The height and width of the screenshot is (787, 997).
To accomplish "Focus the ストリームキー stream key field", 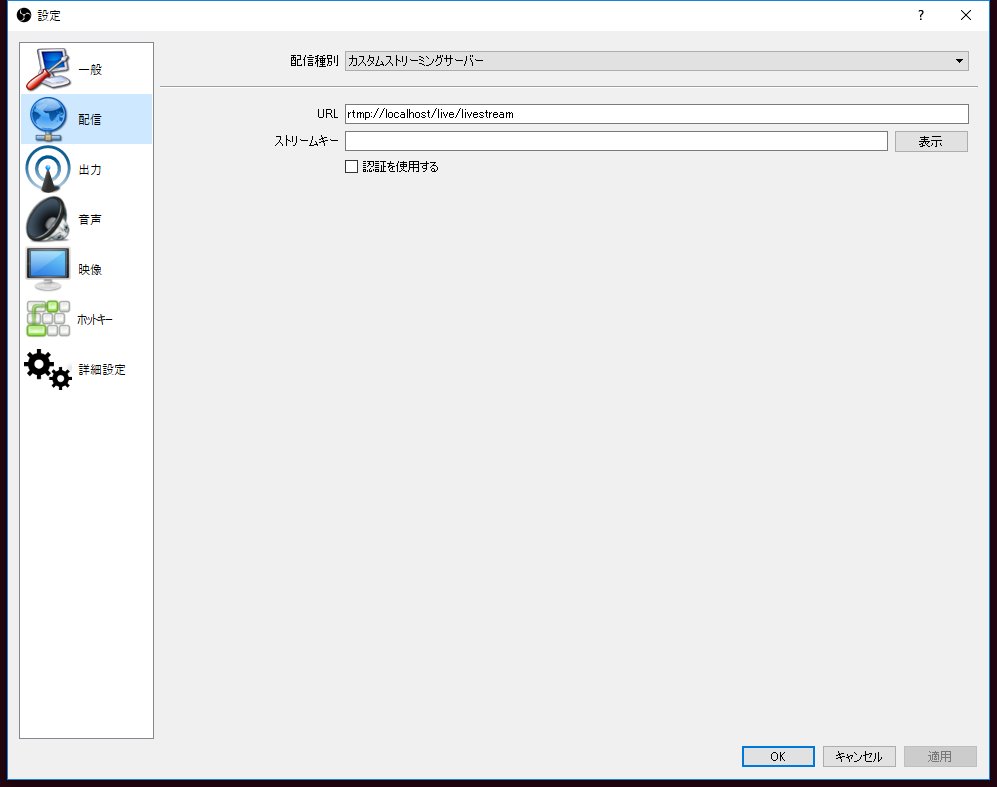I will 616,140.
